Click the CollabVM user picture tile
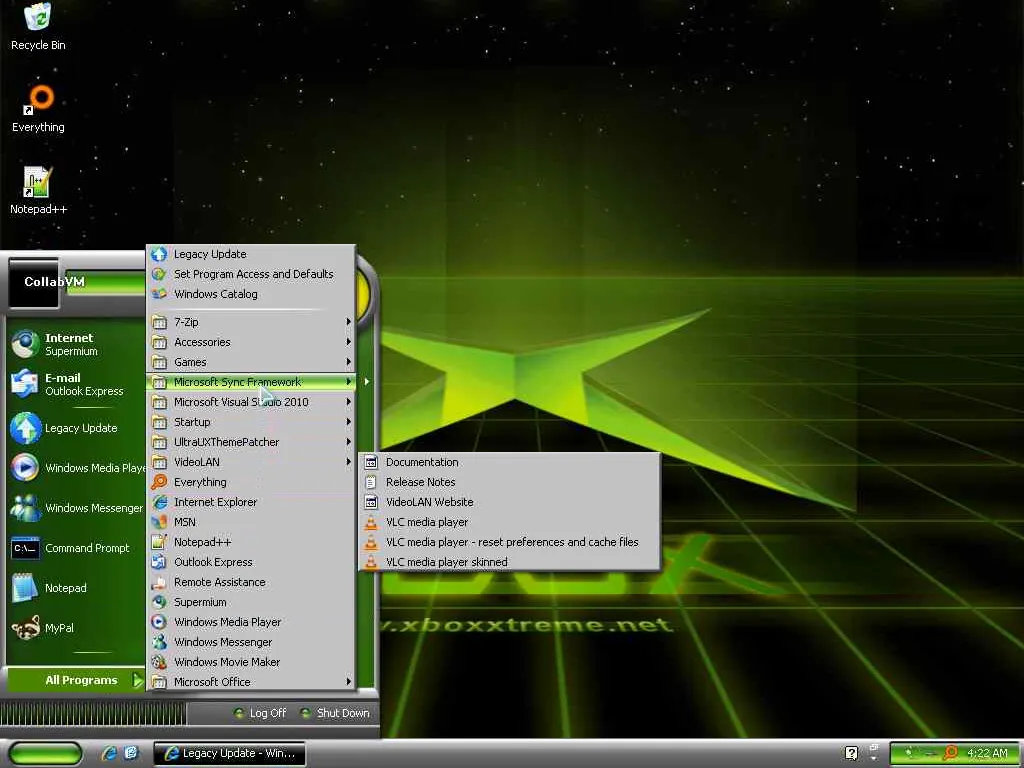Viewport: 1024px width, 768px height. coord(34,283)
